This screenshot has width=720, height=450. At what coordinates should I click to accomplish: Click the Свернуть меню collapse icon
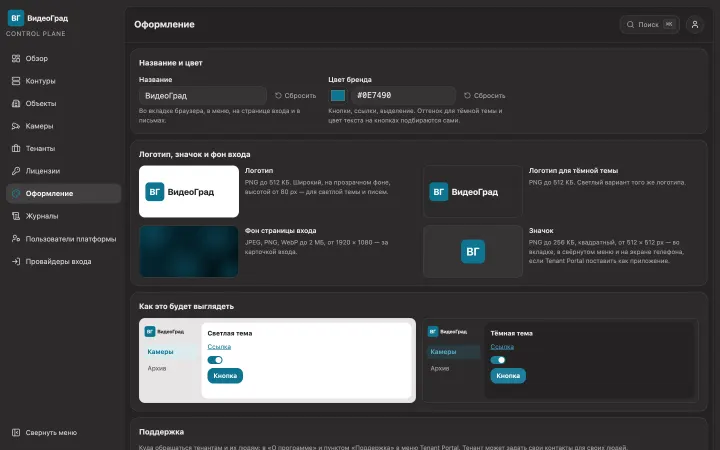tap(16, 433)
